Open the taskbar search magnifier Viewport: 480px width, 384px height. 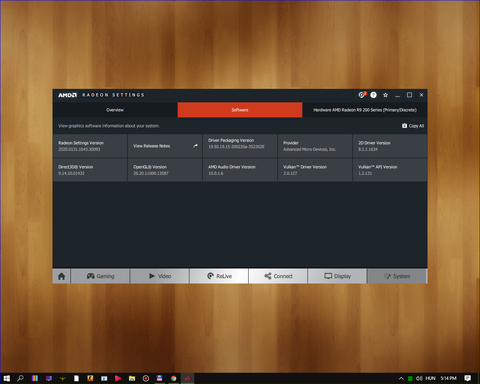[20, 378]
